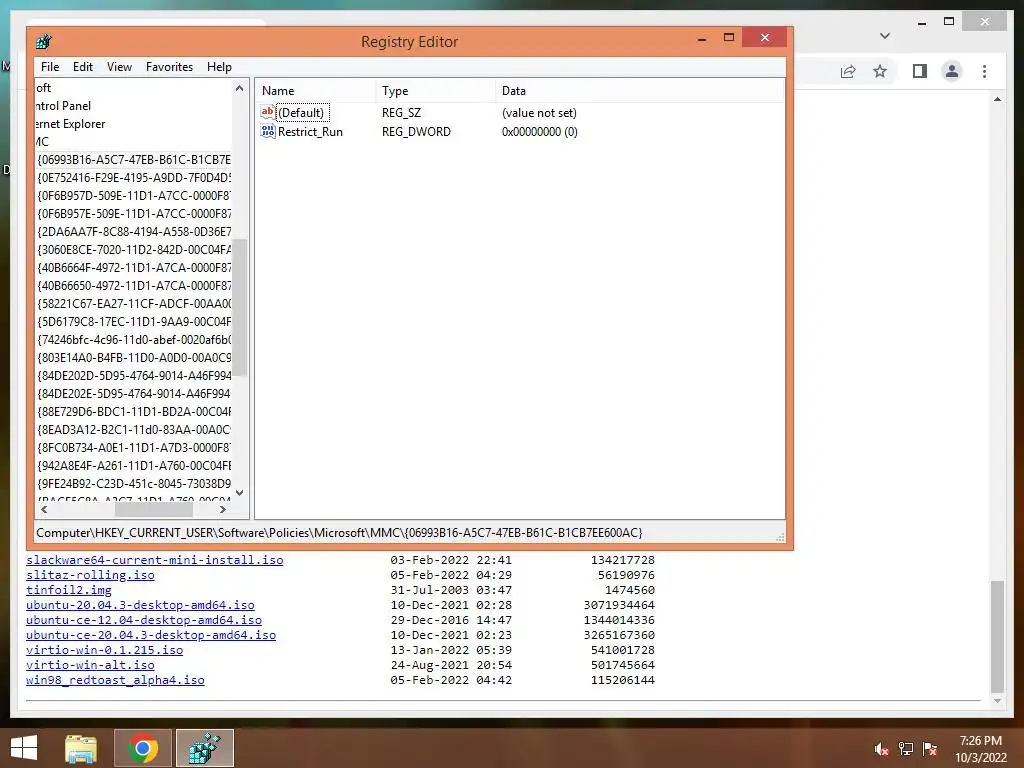This screenshot has height=768, width=1024.
Task: Click the tree pane scroll left arrow
Action: (x=44, y=509)
